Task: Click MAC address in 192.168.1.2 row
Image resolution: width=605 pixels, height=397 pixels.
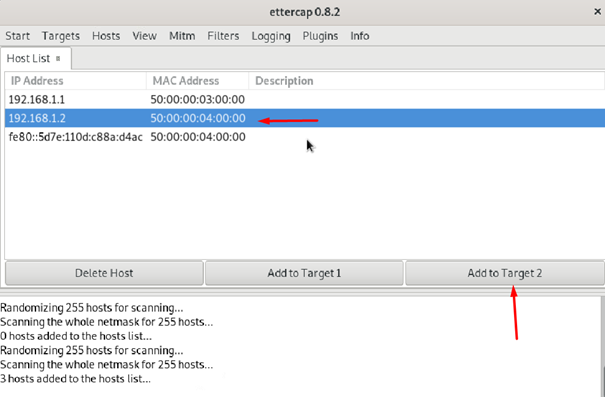Action: (x=198, y=118)
